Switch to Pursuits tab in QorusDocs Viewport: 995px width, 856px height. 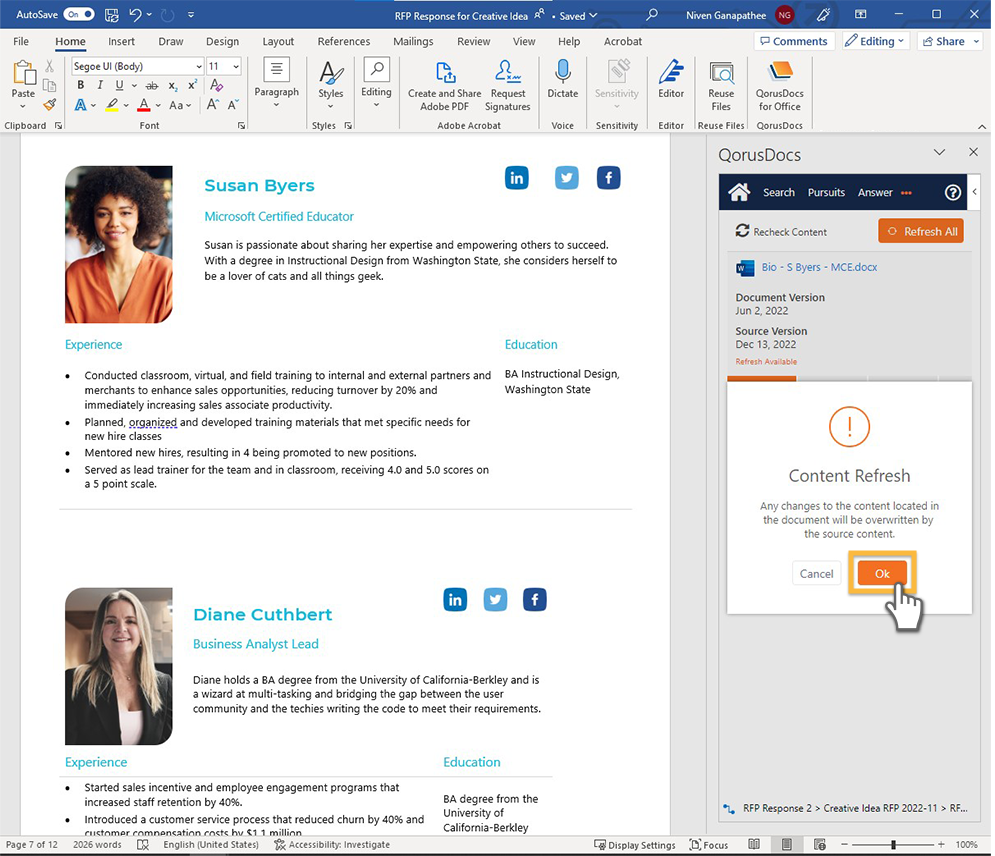click(x=826, y=192)
